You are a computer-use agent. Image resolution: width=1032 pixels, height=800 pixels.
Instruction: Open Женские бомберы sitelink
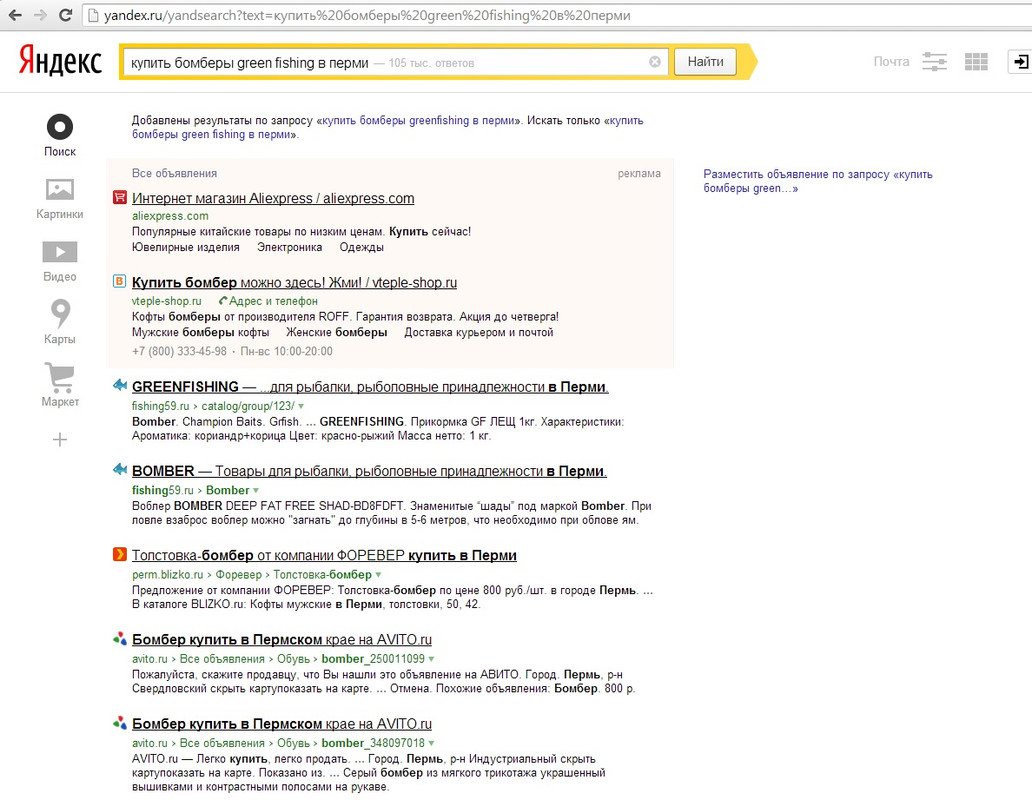click(336, 332)
